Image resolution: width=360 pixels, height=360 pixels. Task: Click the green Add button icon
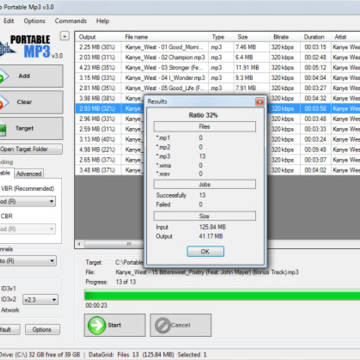3,76
